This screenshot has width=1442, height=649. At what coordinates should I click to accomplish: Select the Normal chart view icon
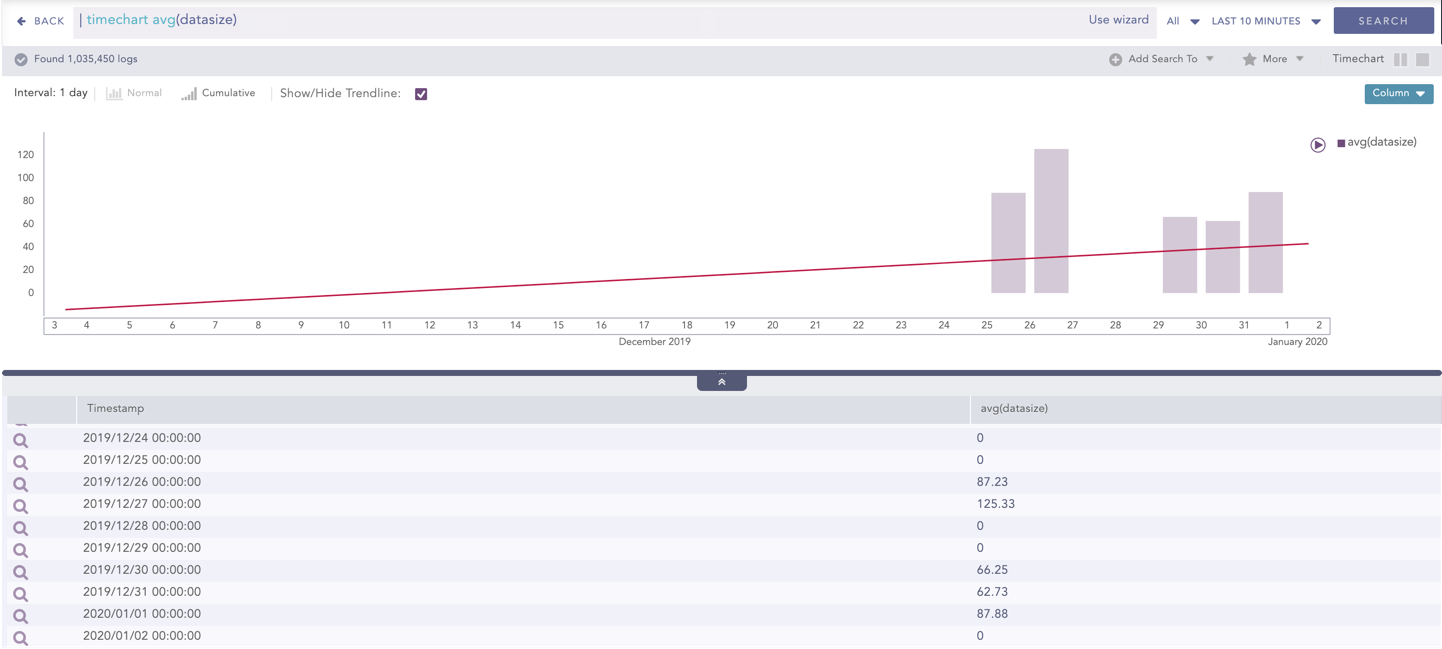coord(114,92)
